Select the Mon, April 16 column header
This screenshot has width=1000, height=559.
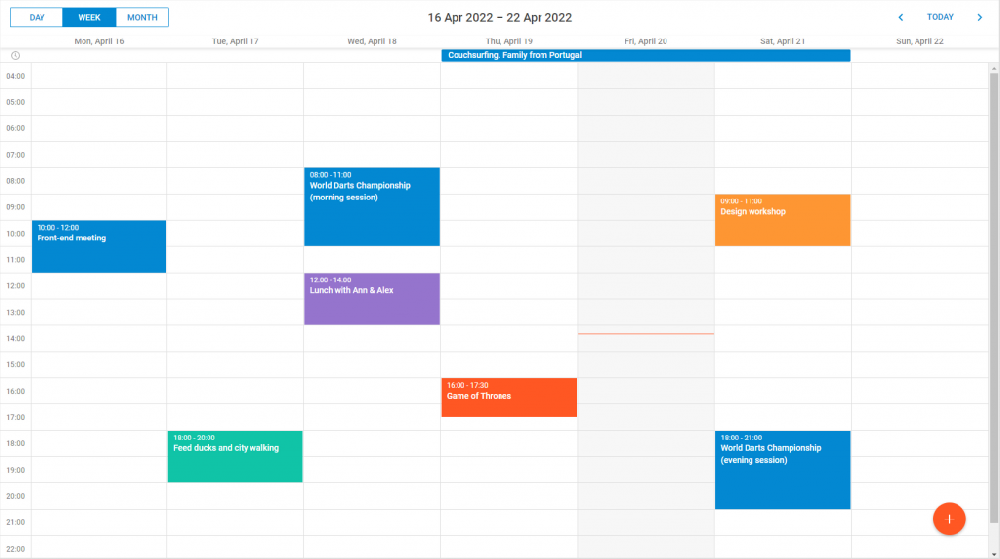(99, 41)
